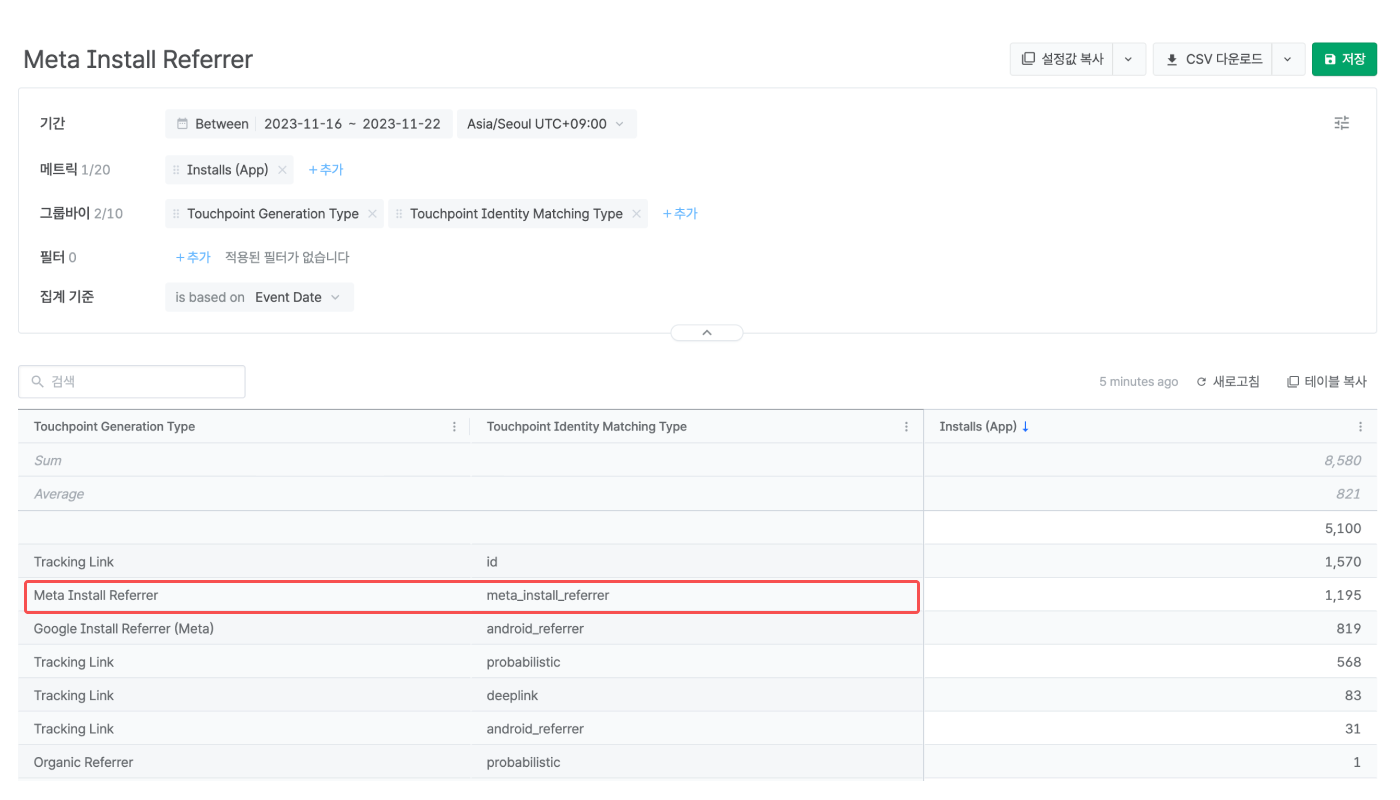Toggle sort arrow on Installs (App) column
The width and height of the screenshot is (1400, 800).
click(1025, 427)
